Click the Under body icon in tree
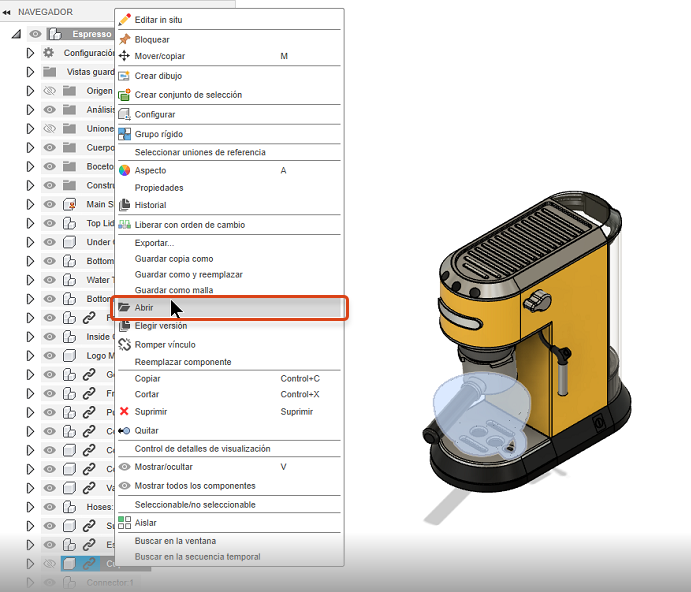The height and width of the screenshot is (592, 691). [69, 242]
